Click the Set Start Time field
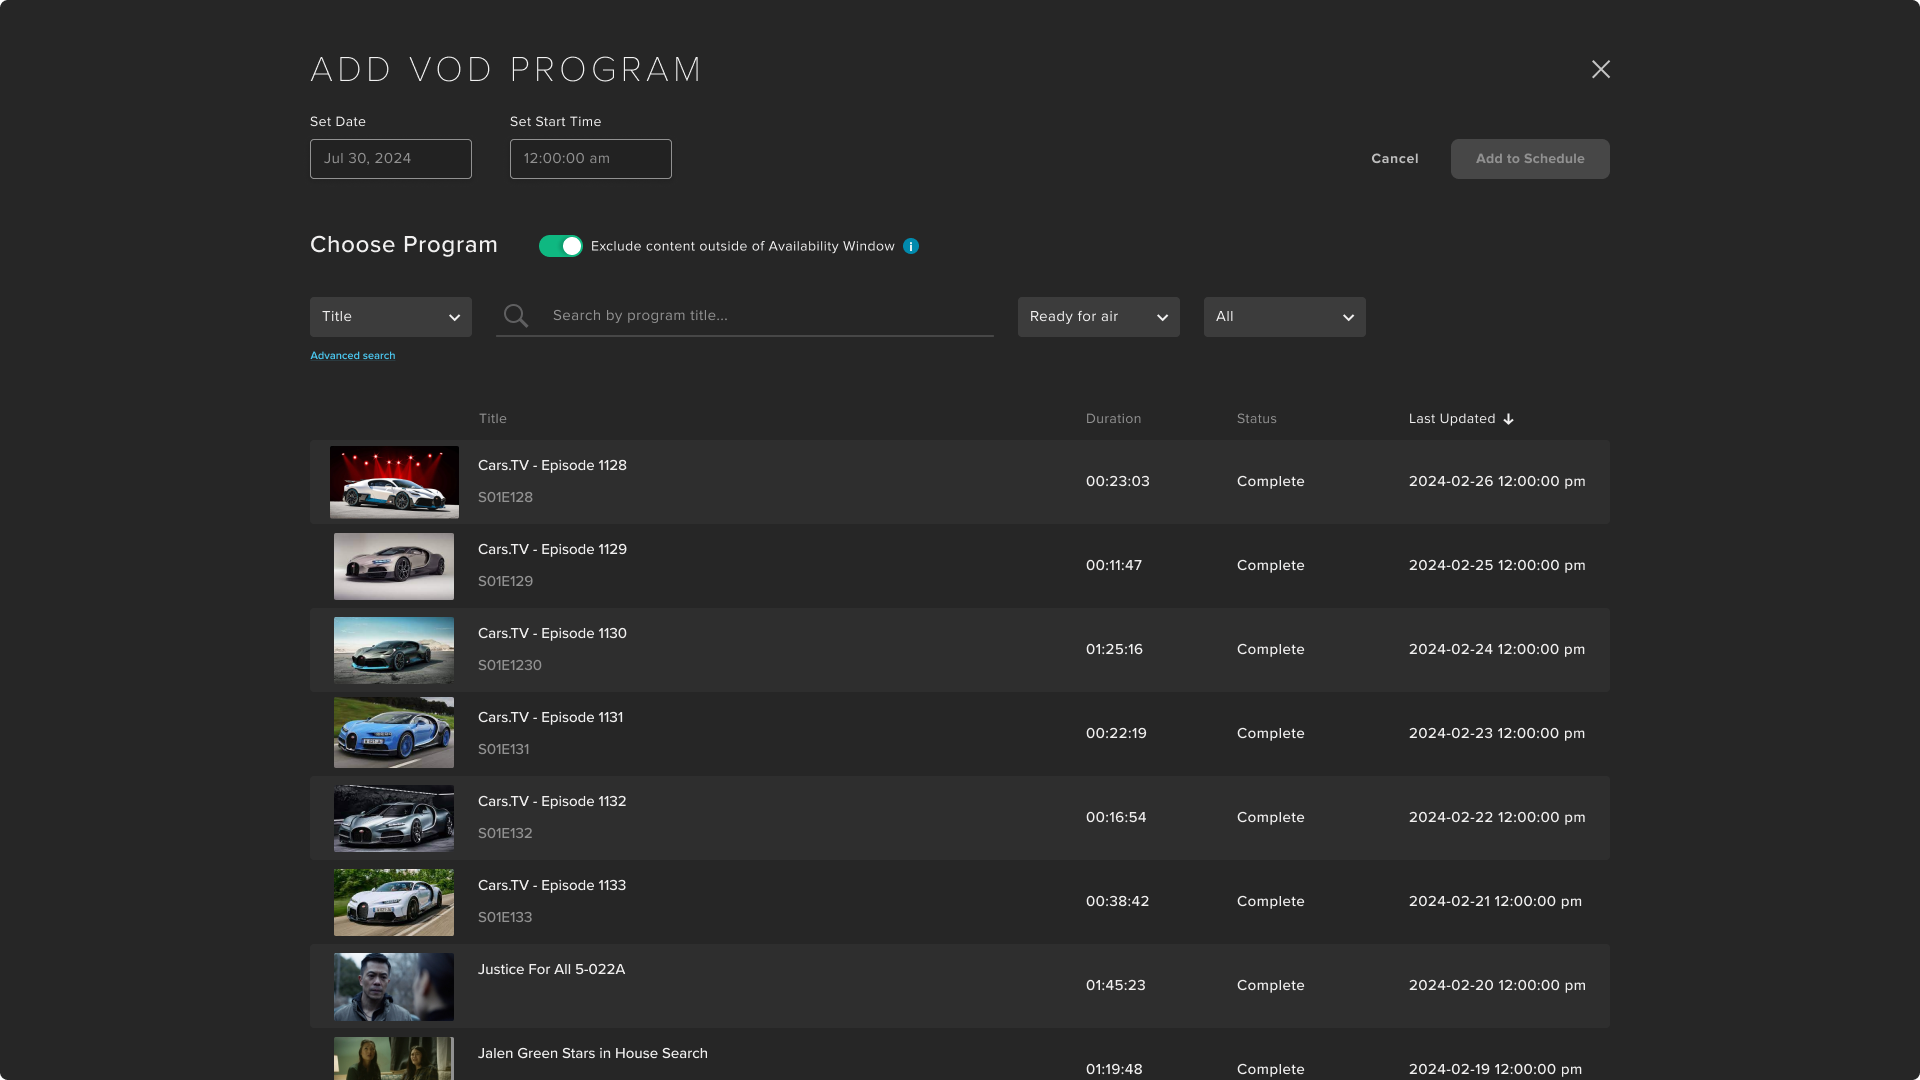The width and height of the screenshot is (1920, 1080). [x=591, y=159]
